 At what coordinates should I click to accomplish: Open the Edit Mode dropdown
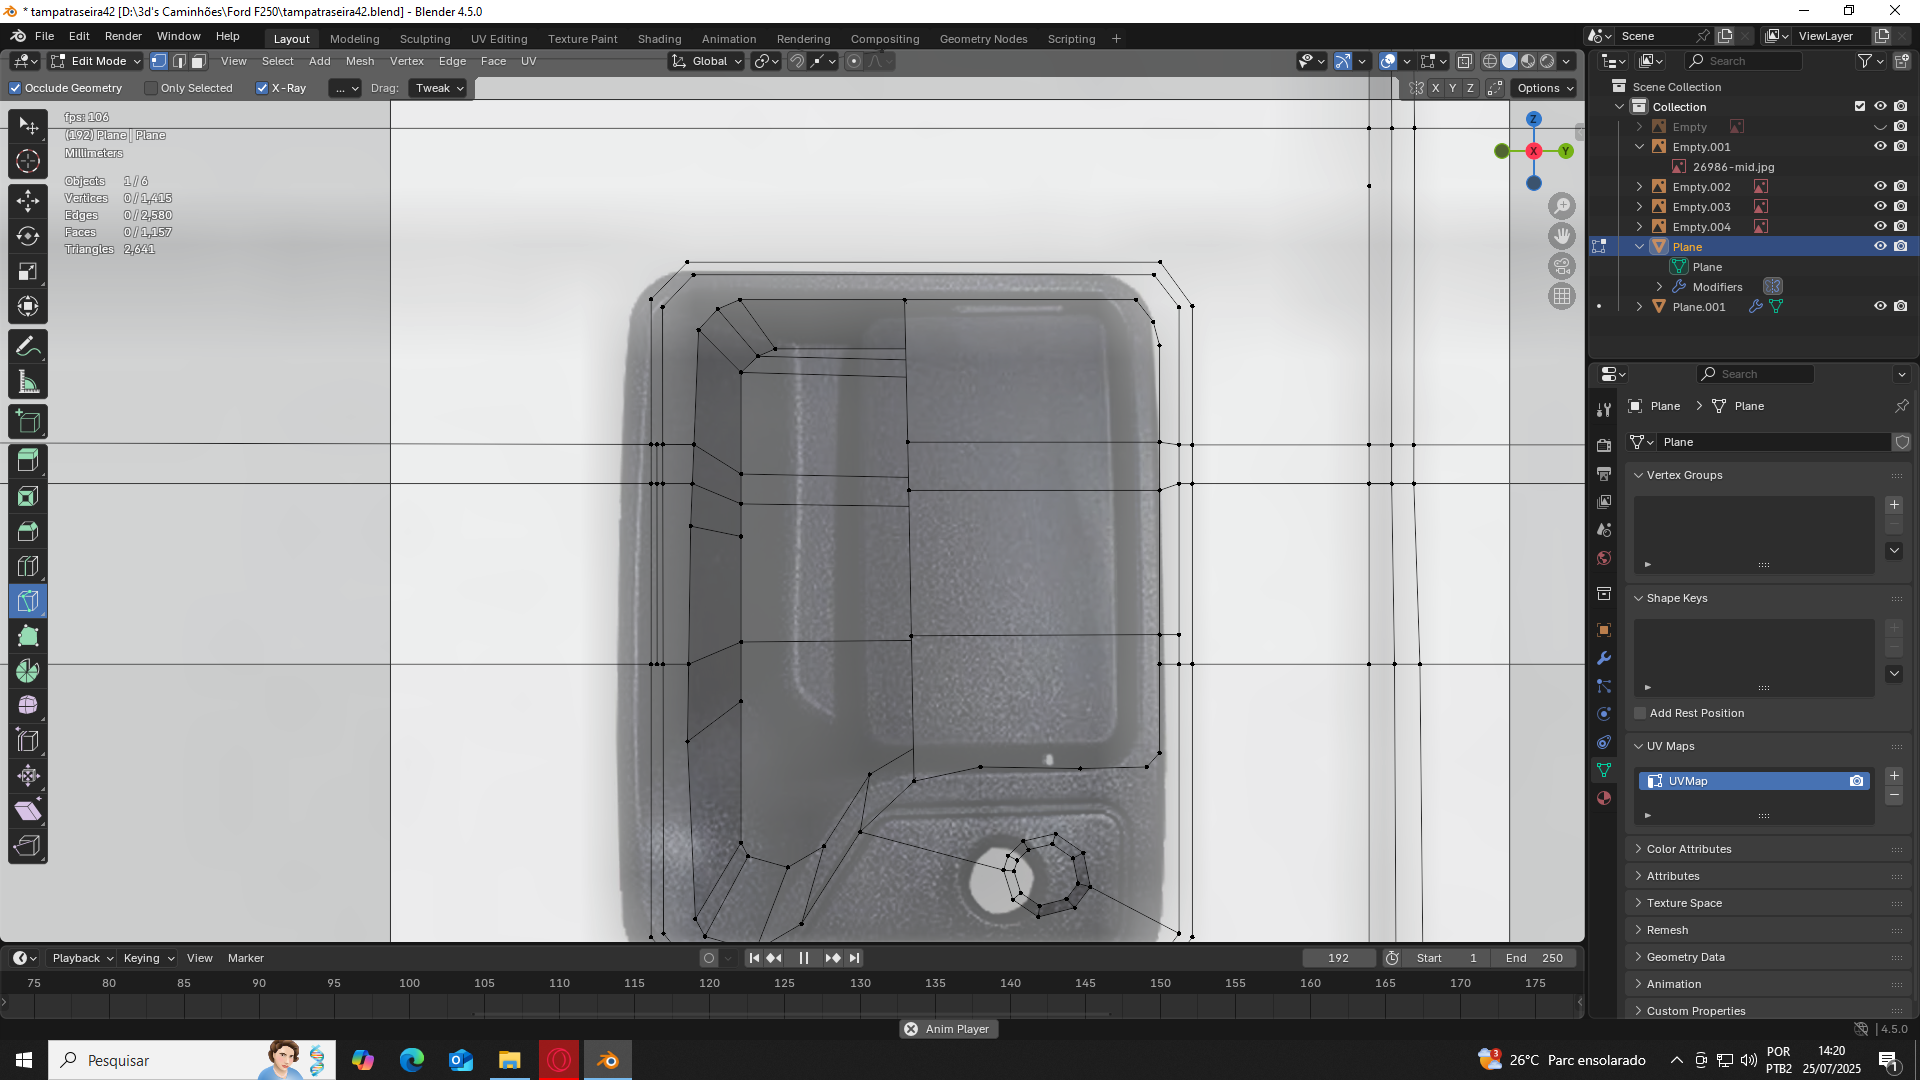(97, 61)
